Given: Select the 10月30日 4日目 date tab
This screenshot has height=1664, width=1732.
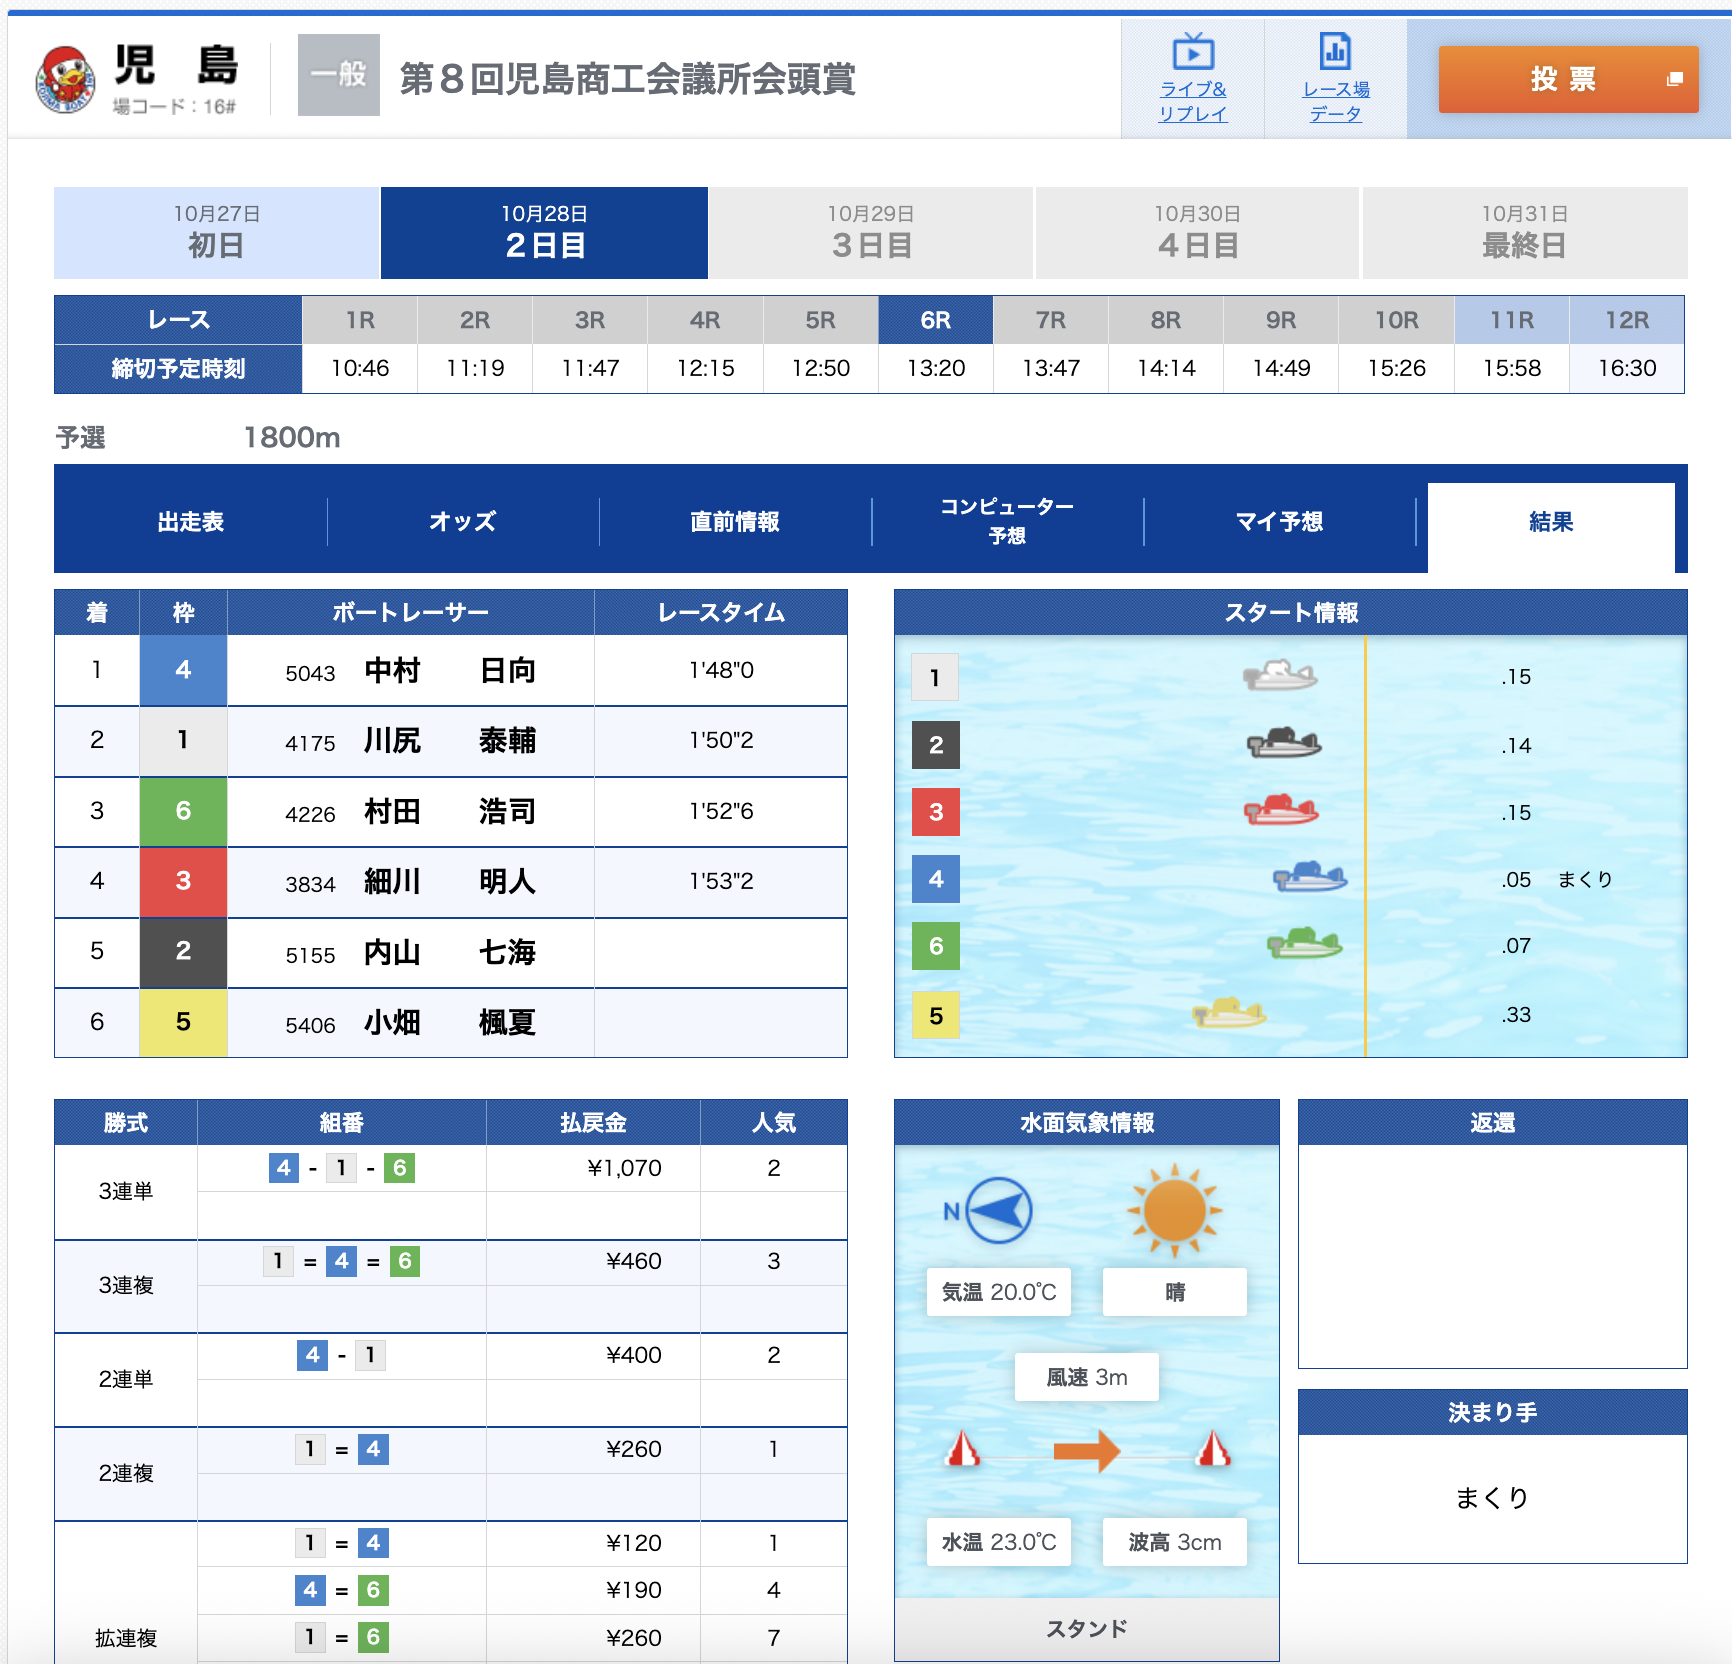Looking at the screenshot, I should tap(1198, 233).
